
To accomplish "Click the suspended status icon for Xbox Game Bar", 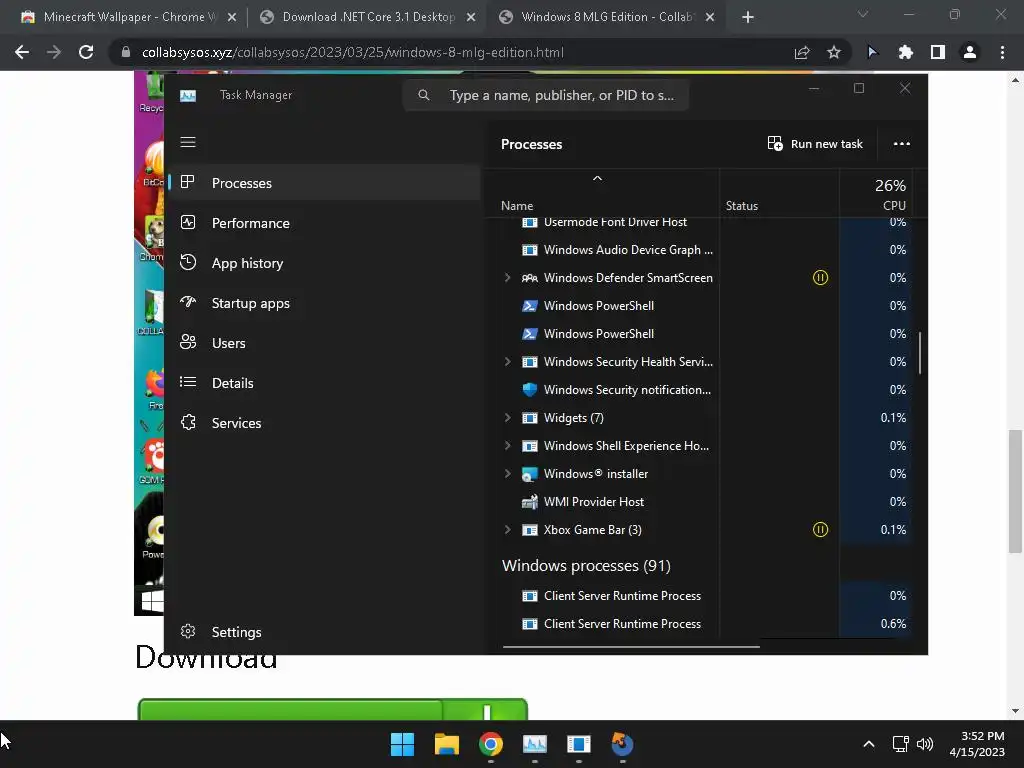I will tap(820, 530).
